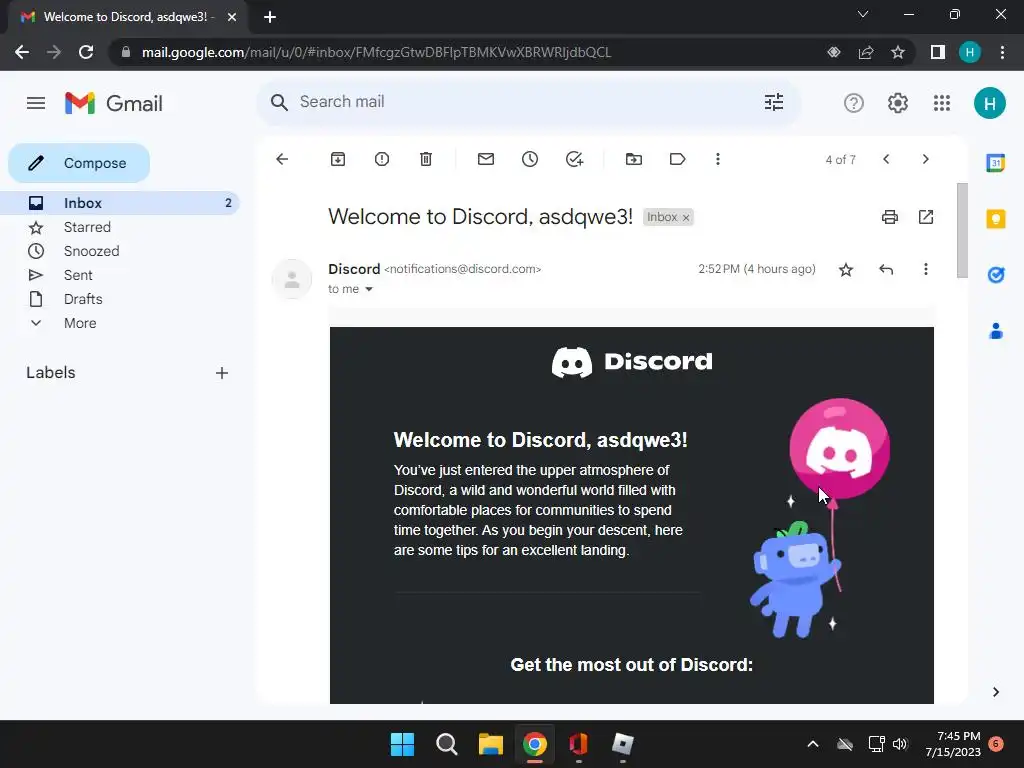Open the Sent folder
Screen dimensions: 1024x768
click(78, 275)
